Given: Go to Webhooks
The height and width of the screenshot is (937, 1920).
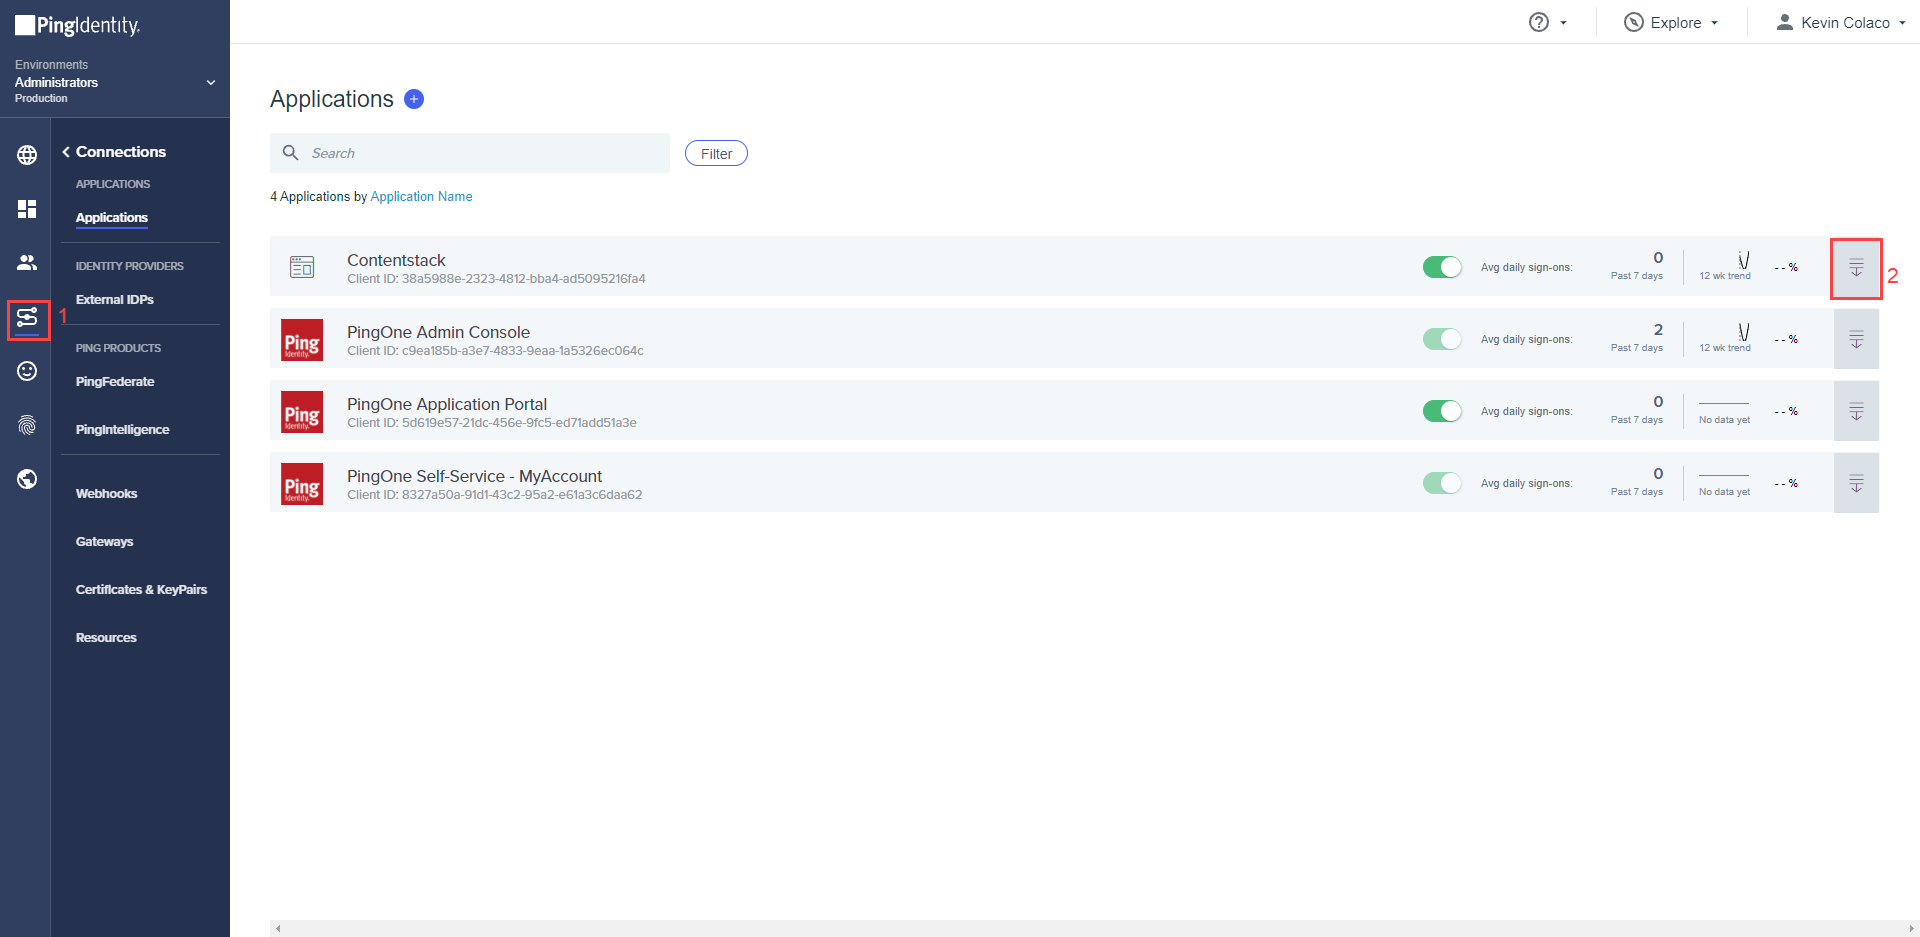Looking at the screenshot, I should 107,494.
